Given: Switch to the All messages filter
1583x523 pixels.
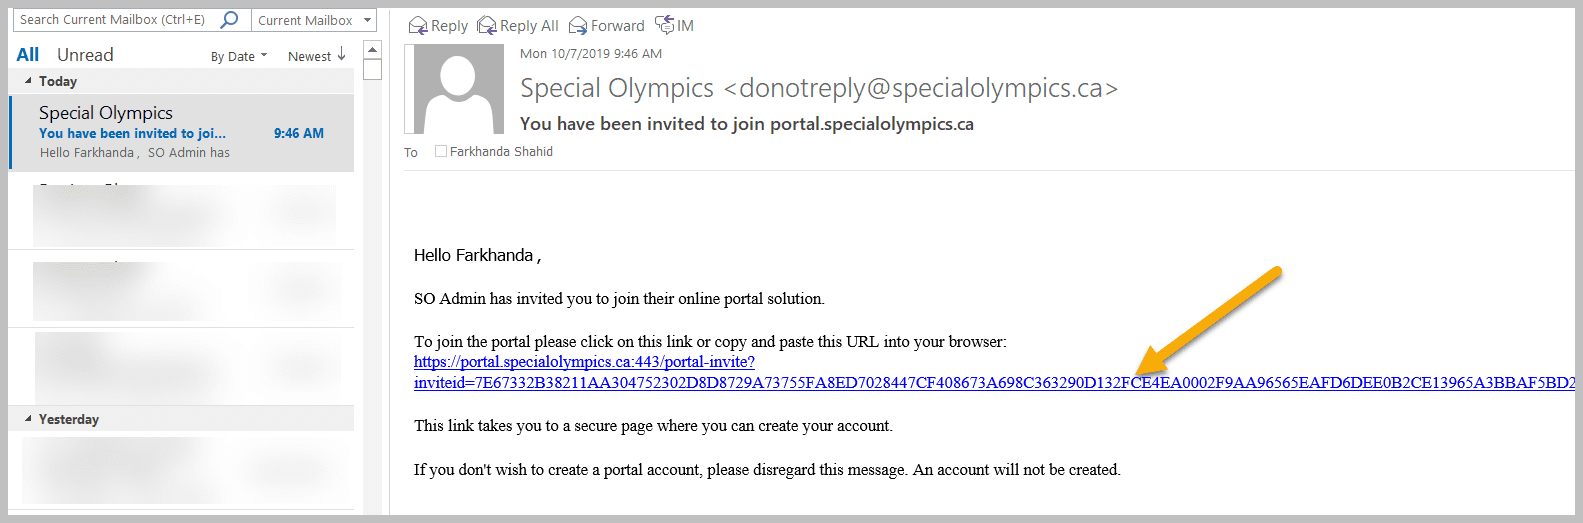Looking at the screenshot, I should pos(28,54).
